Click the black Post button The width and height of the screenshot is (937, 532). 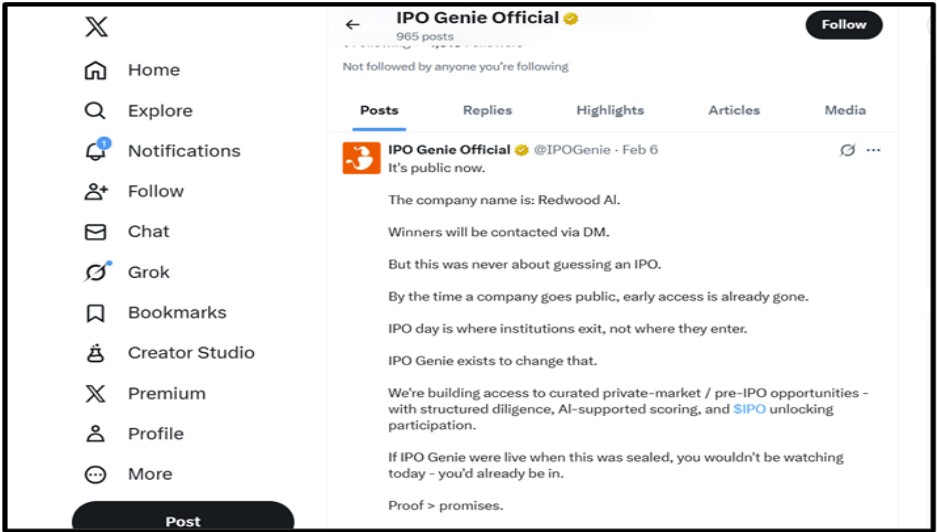click(183, 519)
